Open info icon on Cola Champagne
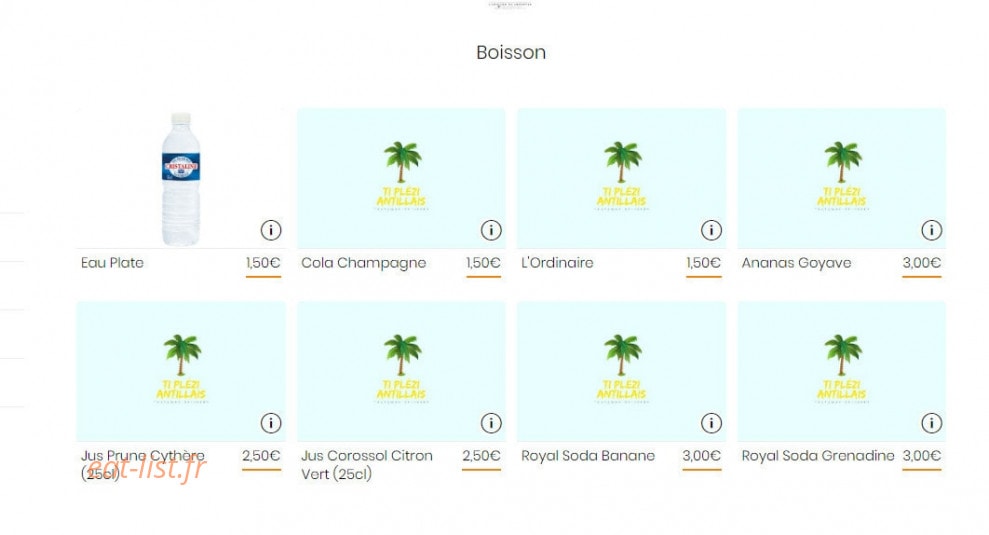 pyautogui.click(x=491, y=230)
